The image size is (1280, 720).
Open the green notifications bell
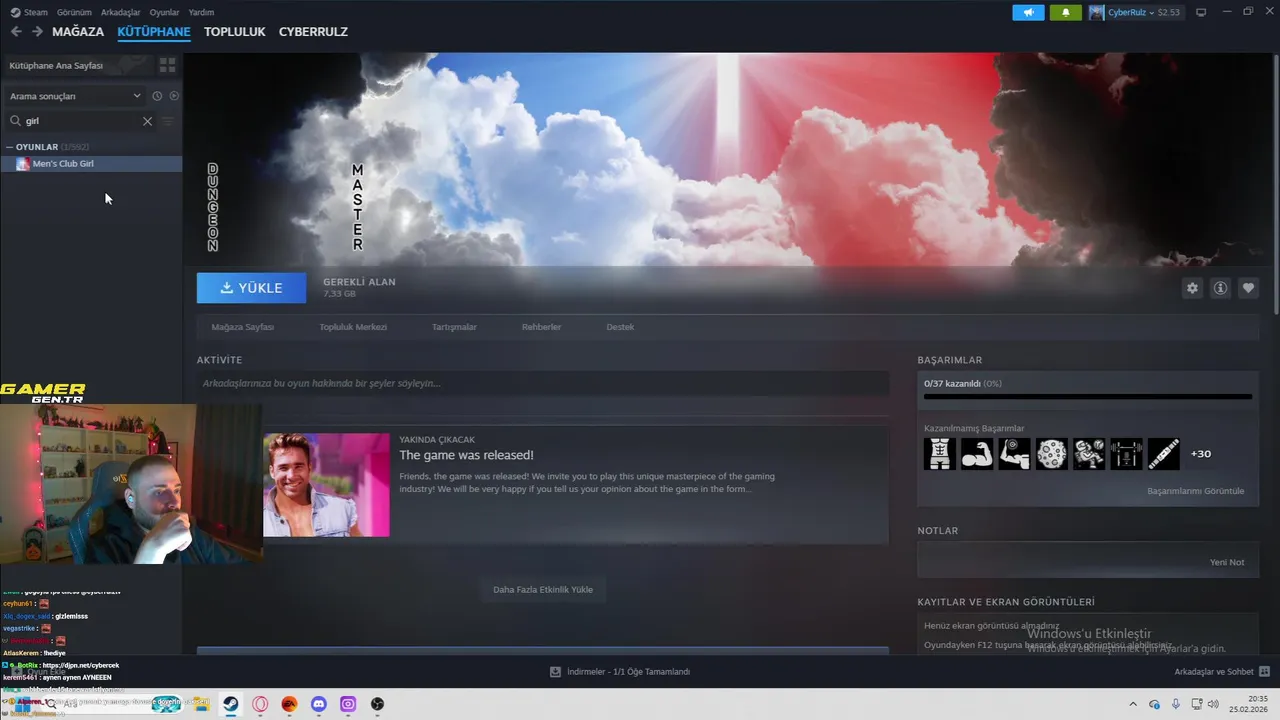1065,12
